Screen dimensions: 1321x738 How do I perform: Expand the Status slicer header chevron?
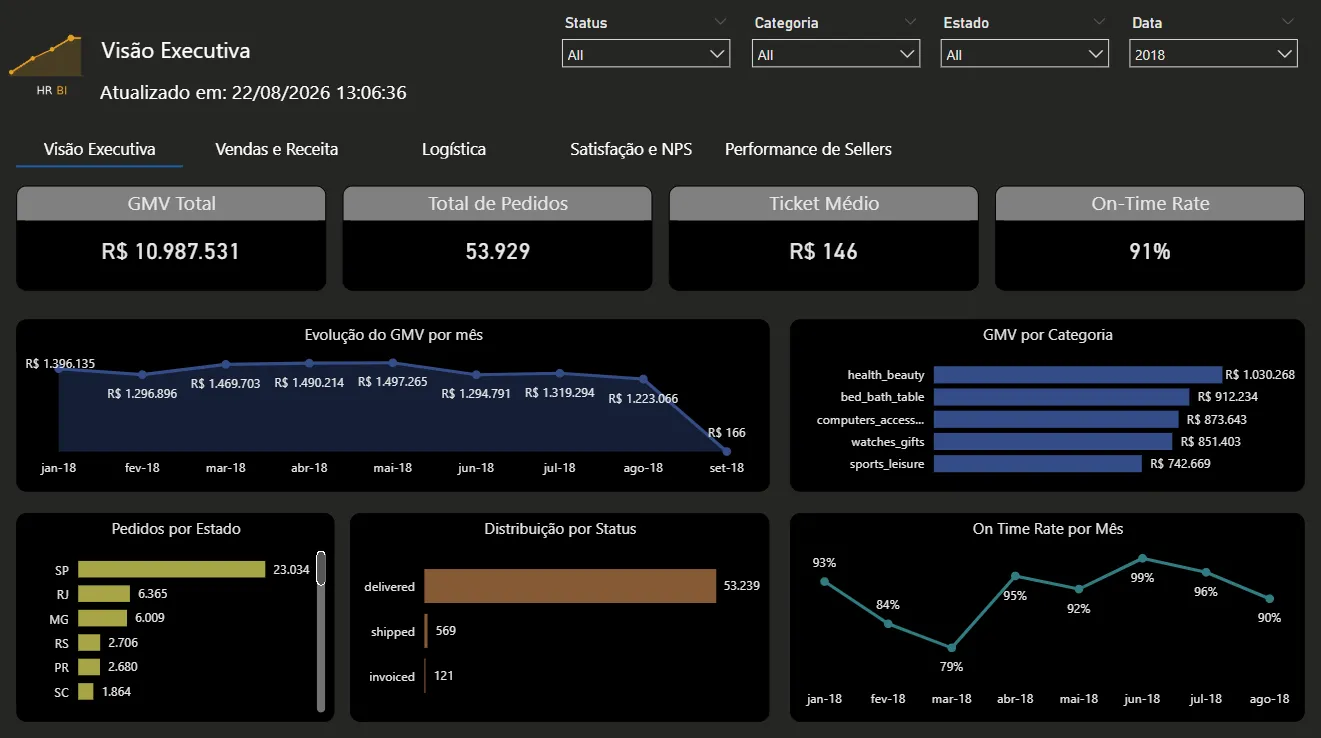pyautogui.click(x=721, y=22)
